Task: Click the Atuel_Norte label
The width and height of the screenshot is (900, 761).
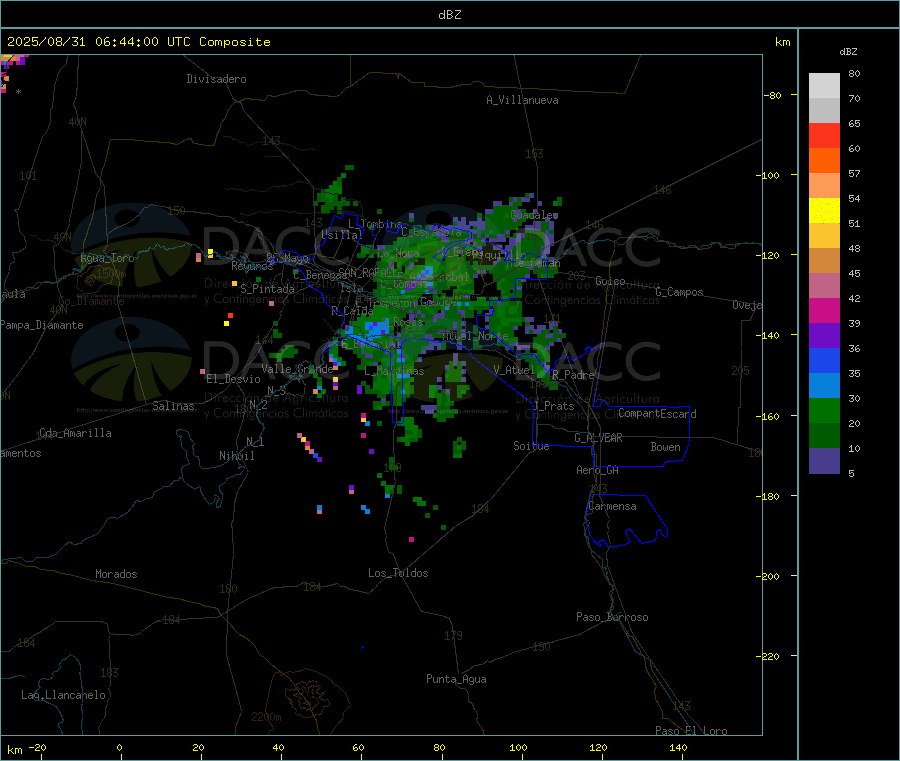Action: (475, 336)
